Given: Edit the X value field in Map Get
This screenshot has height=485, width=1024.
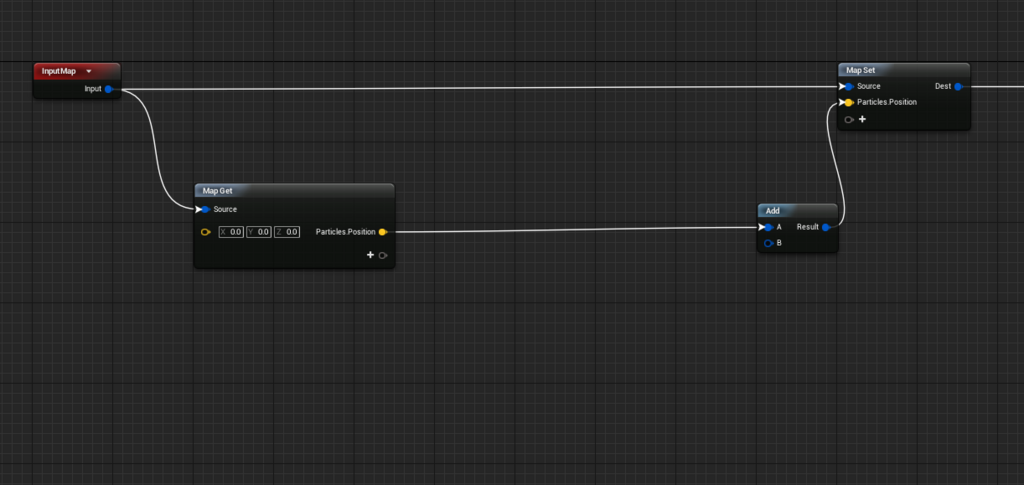Looking at the screenshot, I should click(231, 232).
